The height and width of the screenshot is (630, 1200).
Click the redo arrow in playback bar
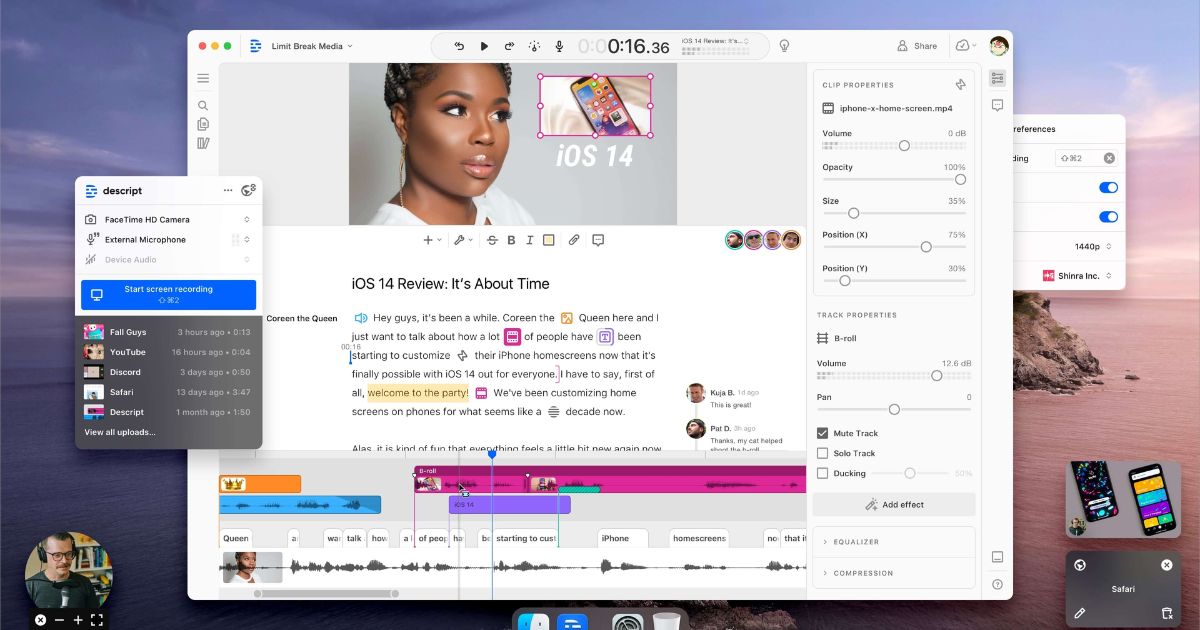coord(509,46)
